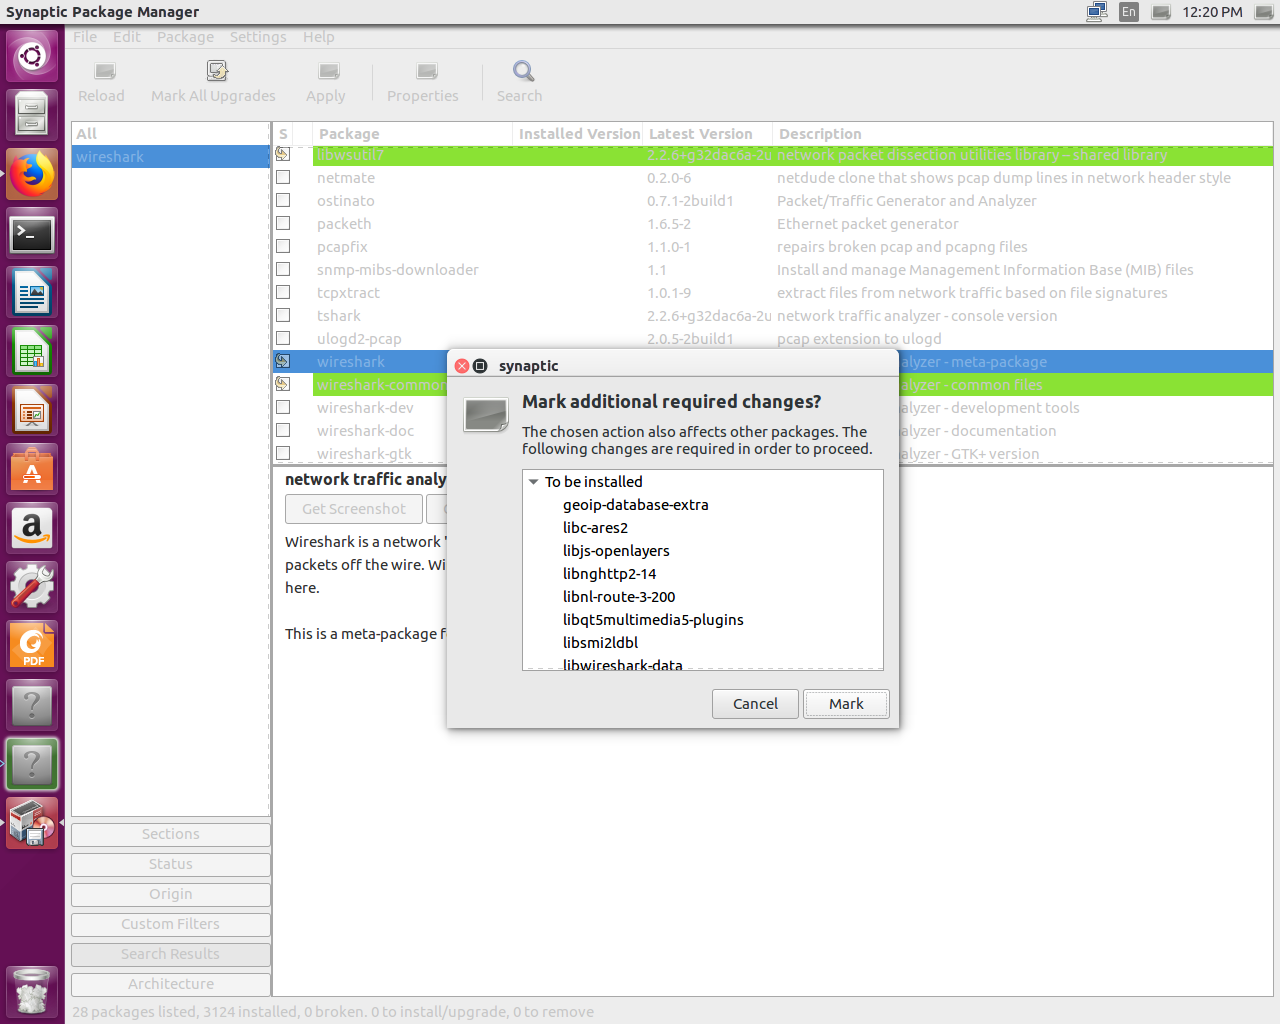Screen dimensions: 1280x1024
Task: Click the Reload toolbar icon
Action: pos(104,71)
